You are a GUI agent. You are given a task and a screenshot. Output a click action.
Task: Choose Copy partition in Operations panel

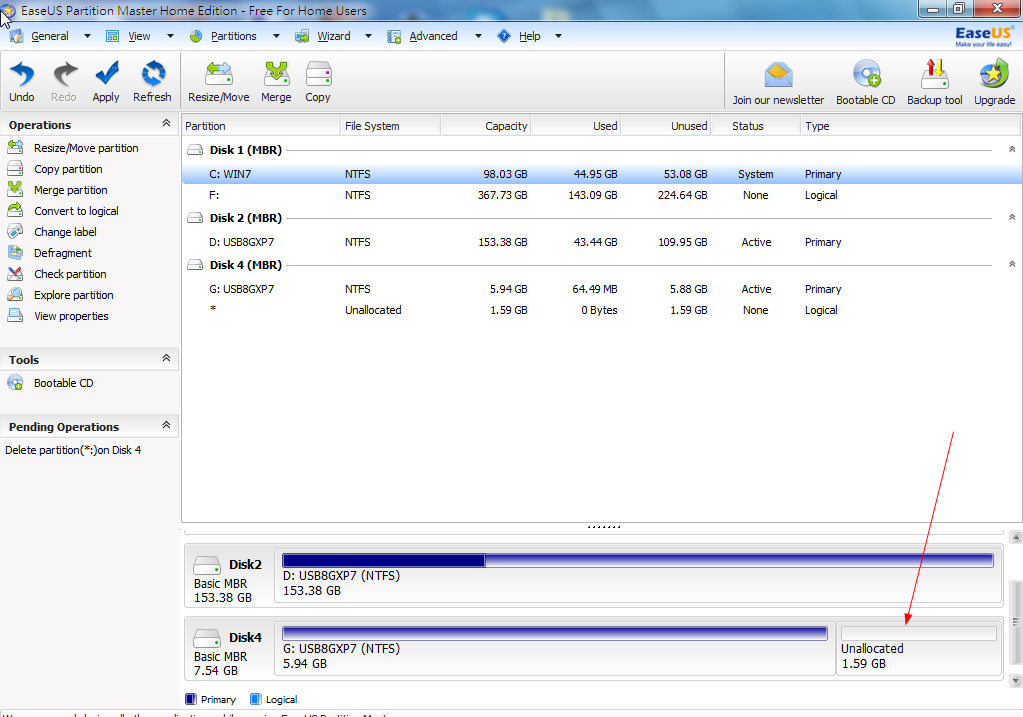click(x=68, y=169)
